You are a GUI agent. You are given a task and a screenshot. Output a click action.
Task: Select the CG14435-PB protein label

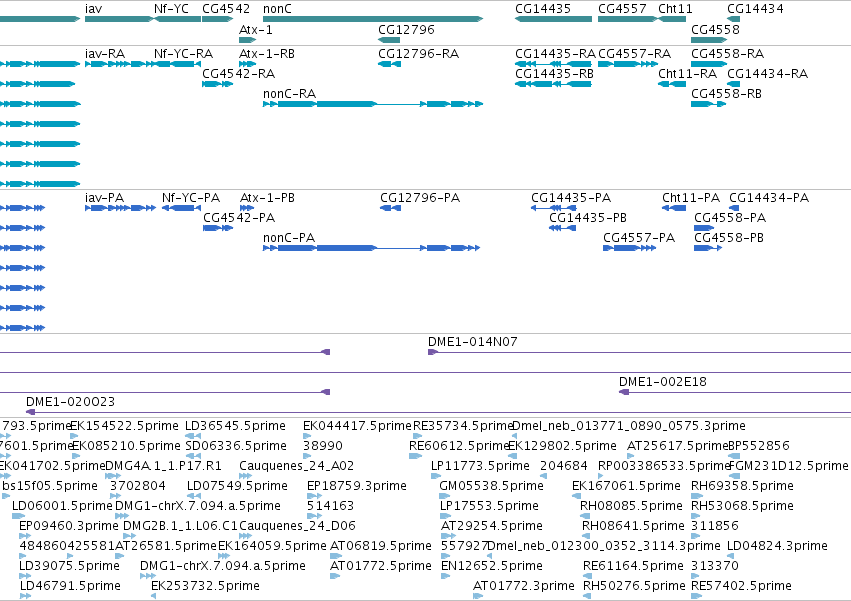(588, 218)
